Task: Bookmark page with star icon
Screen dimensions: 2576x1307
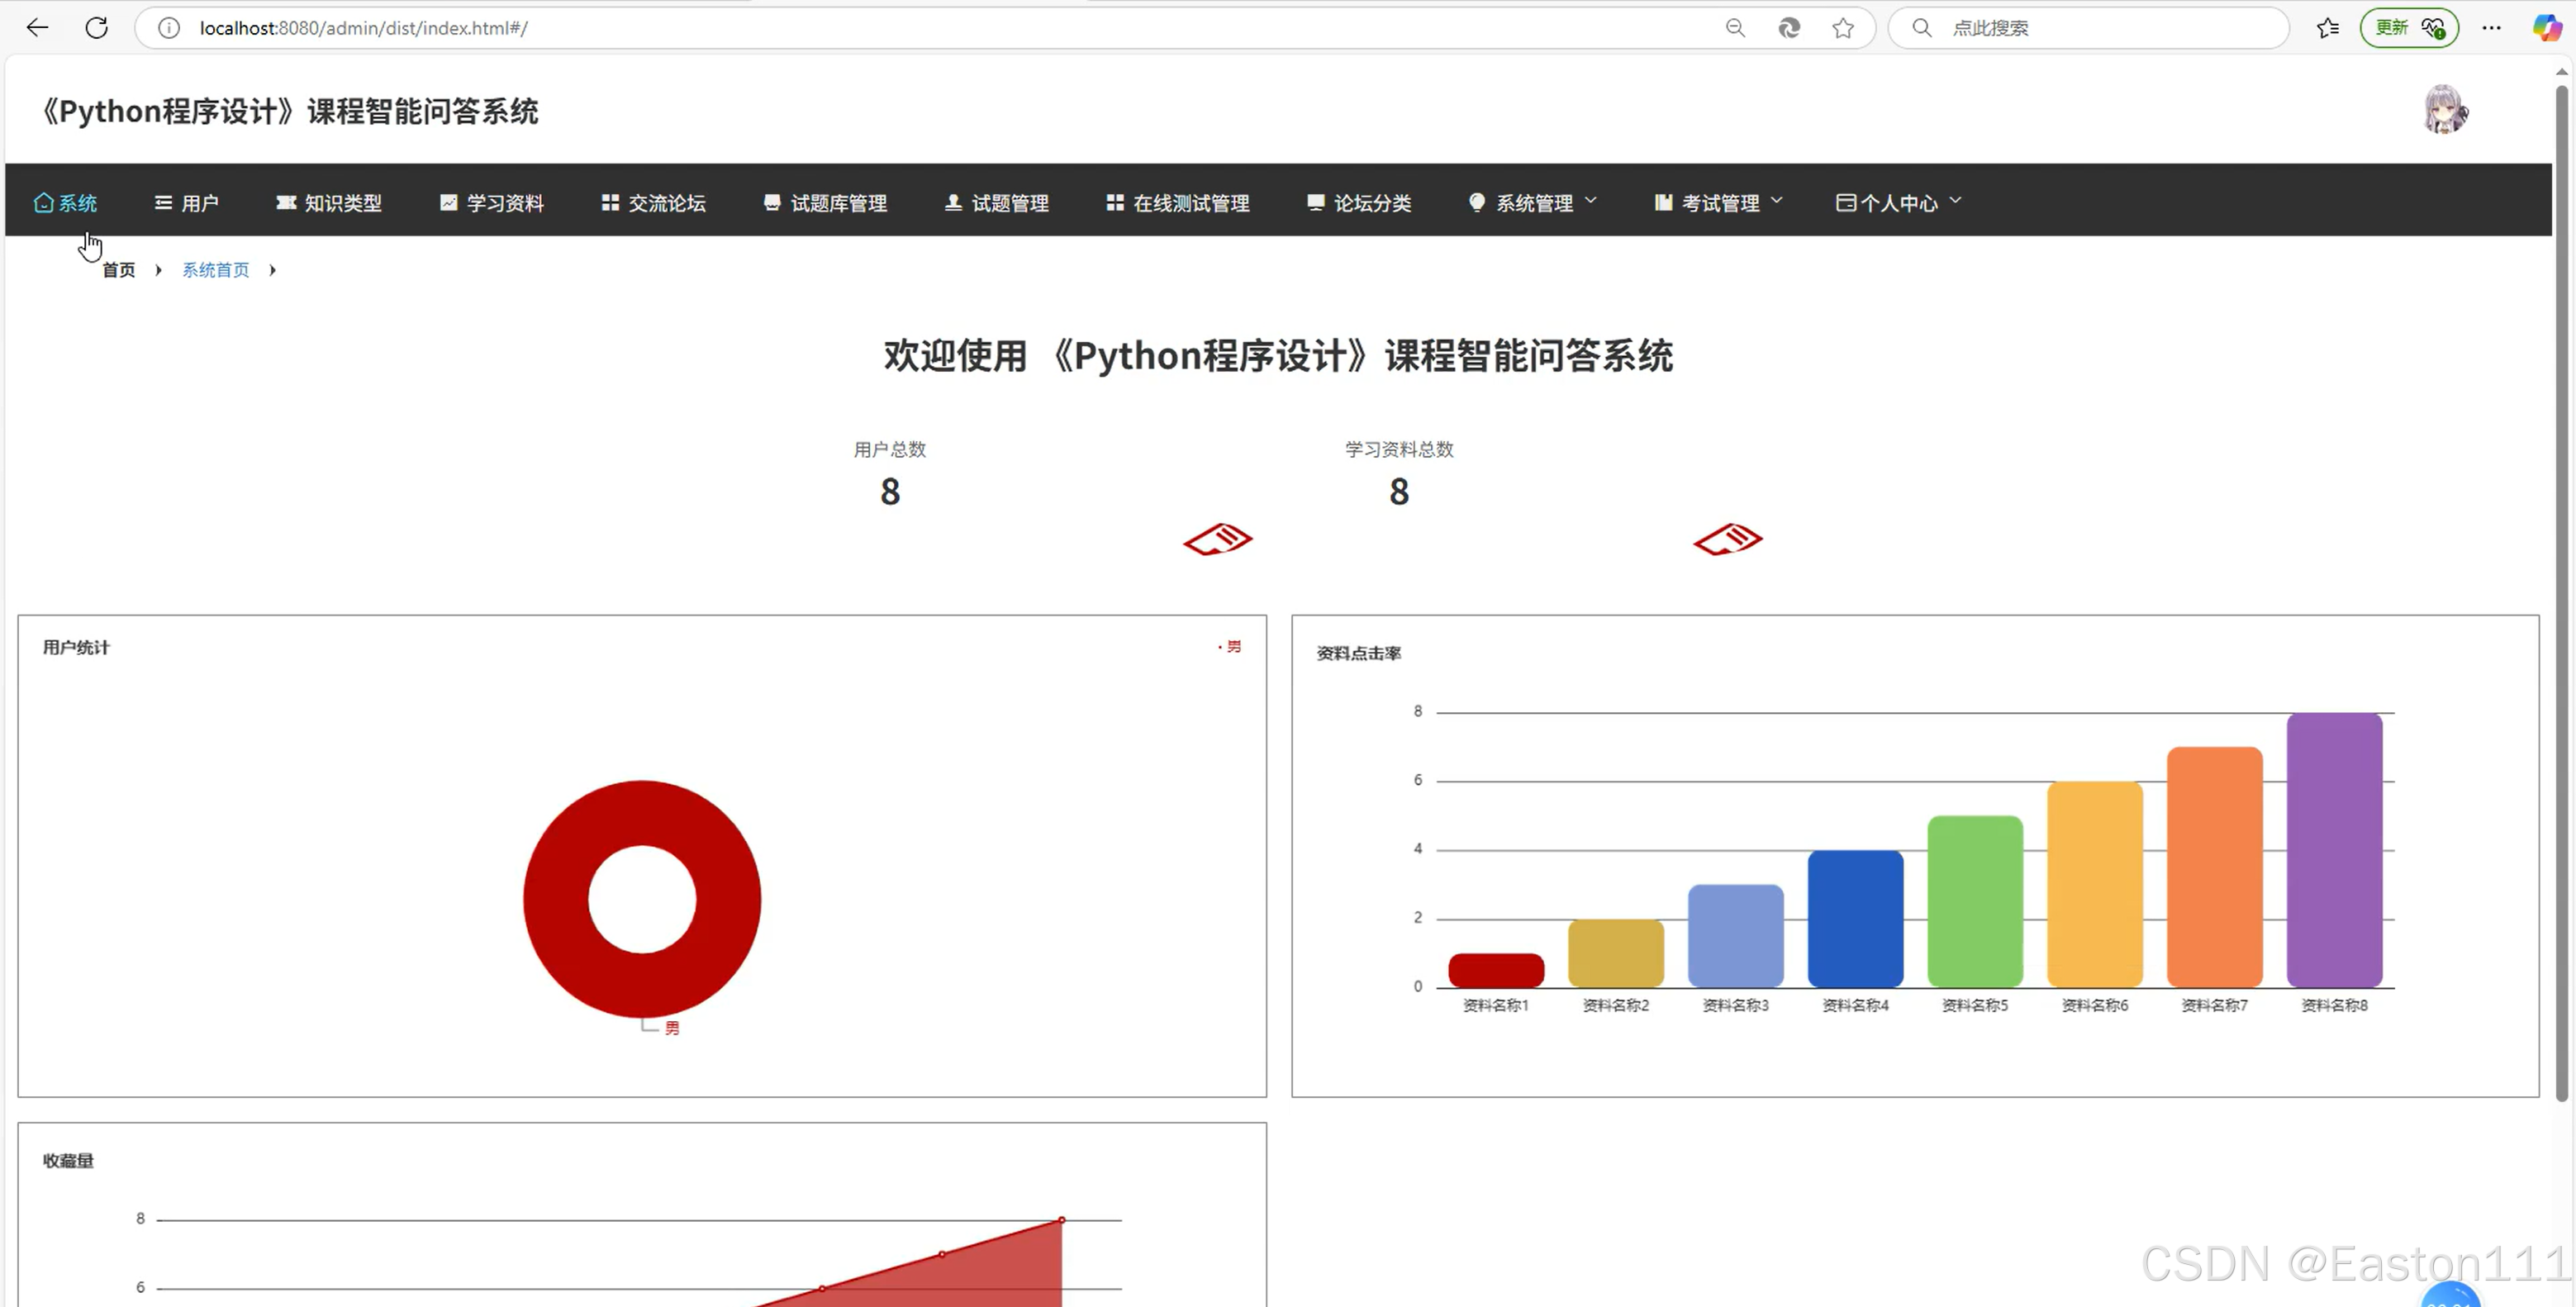Action: click(1843, 28)
